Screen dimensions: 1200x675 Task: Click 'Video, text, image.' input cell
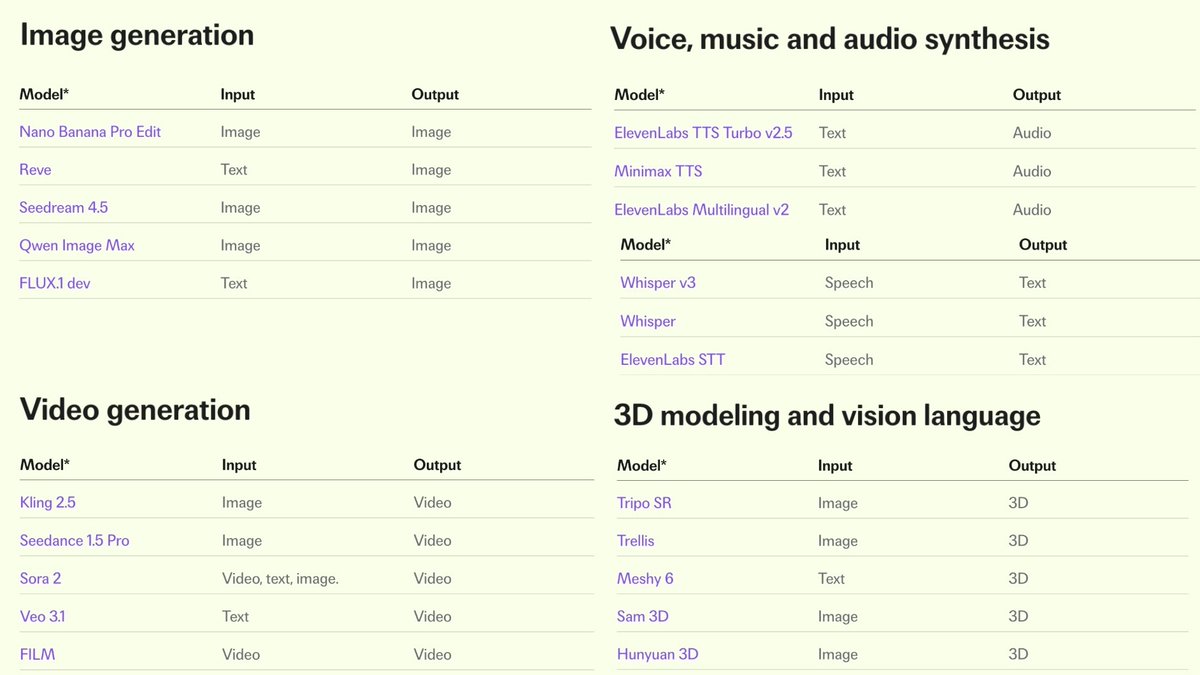tap(280, 579)
